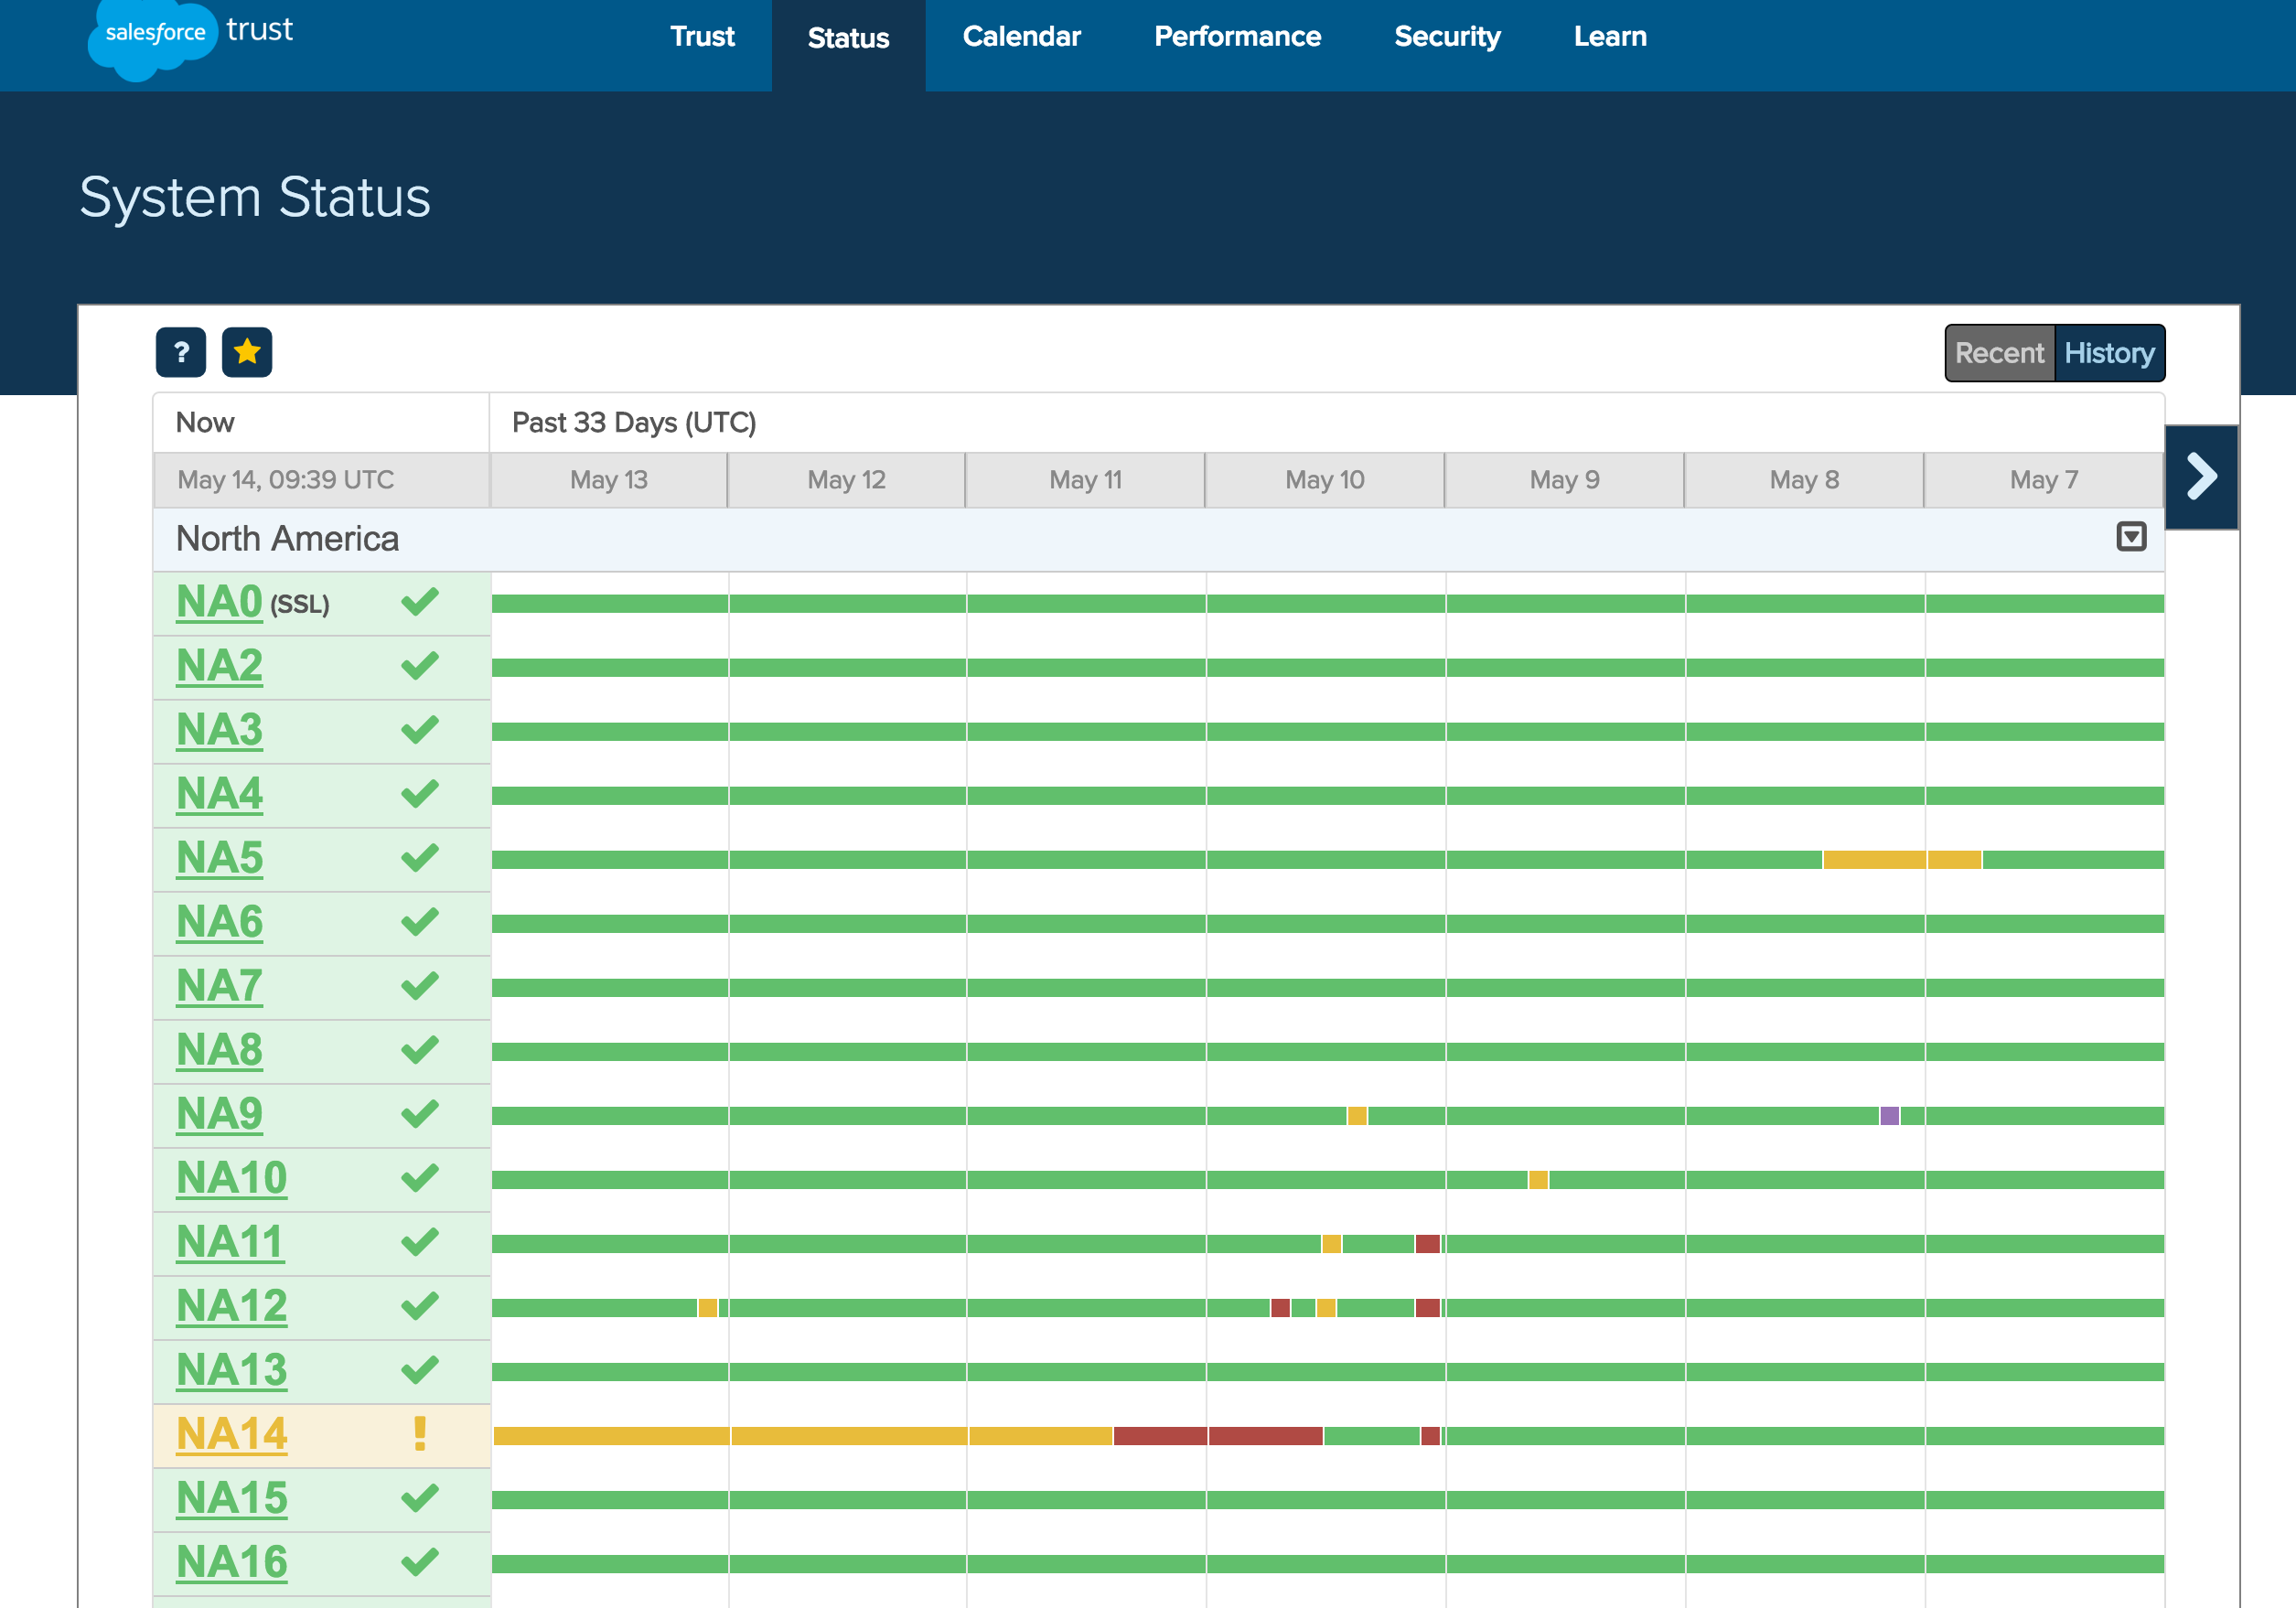Click the green checkmark next to NA0
2296x1608 pixels.
tap(419, 603)
